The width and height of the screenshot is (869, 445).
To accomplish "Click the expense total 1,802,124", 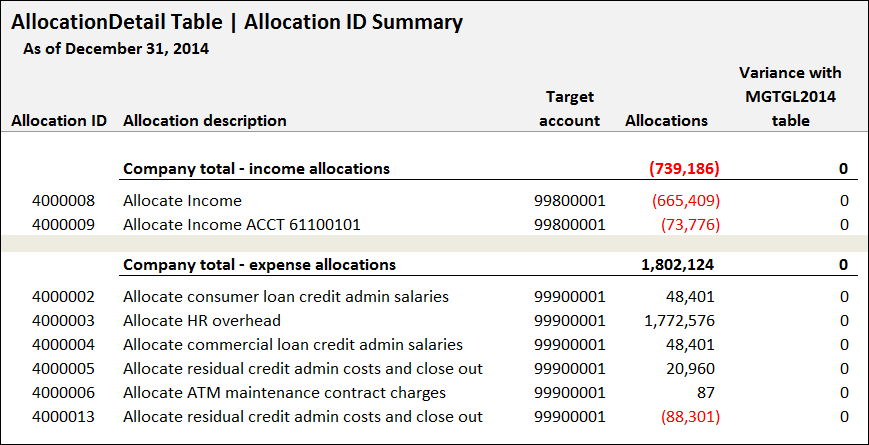I will [677, 265].
